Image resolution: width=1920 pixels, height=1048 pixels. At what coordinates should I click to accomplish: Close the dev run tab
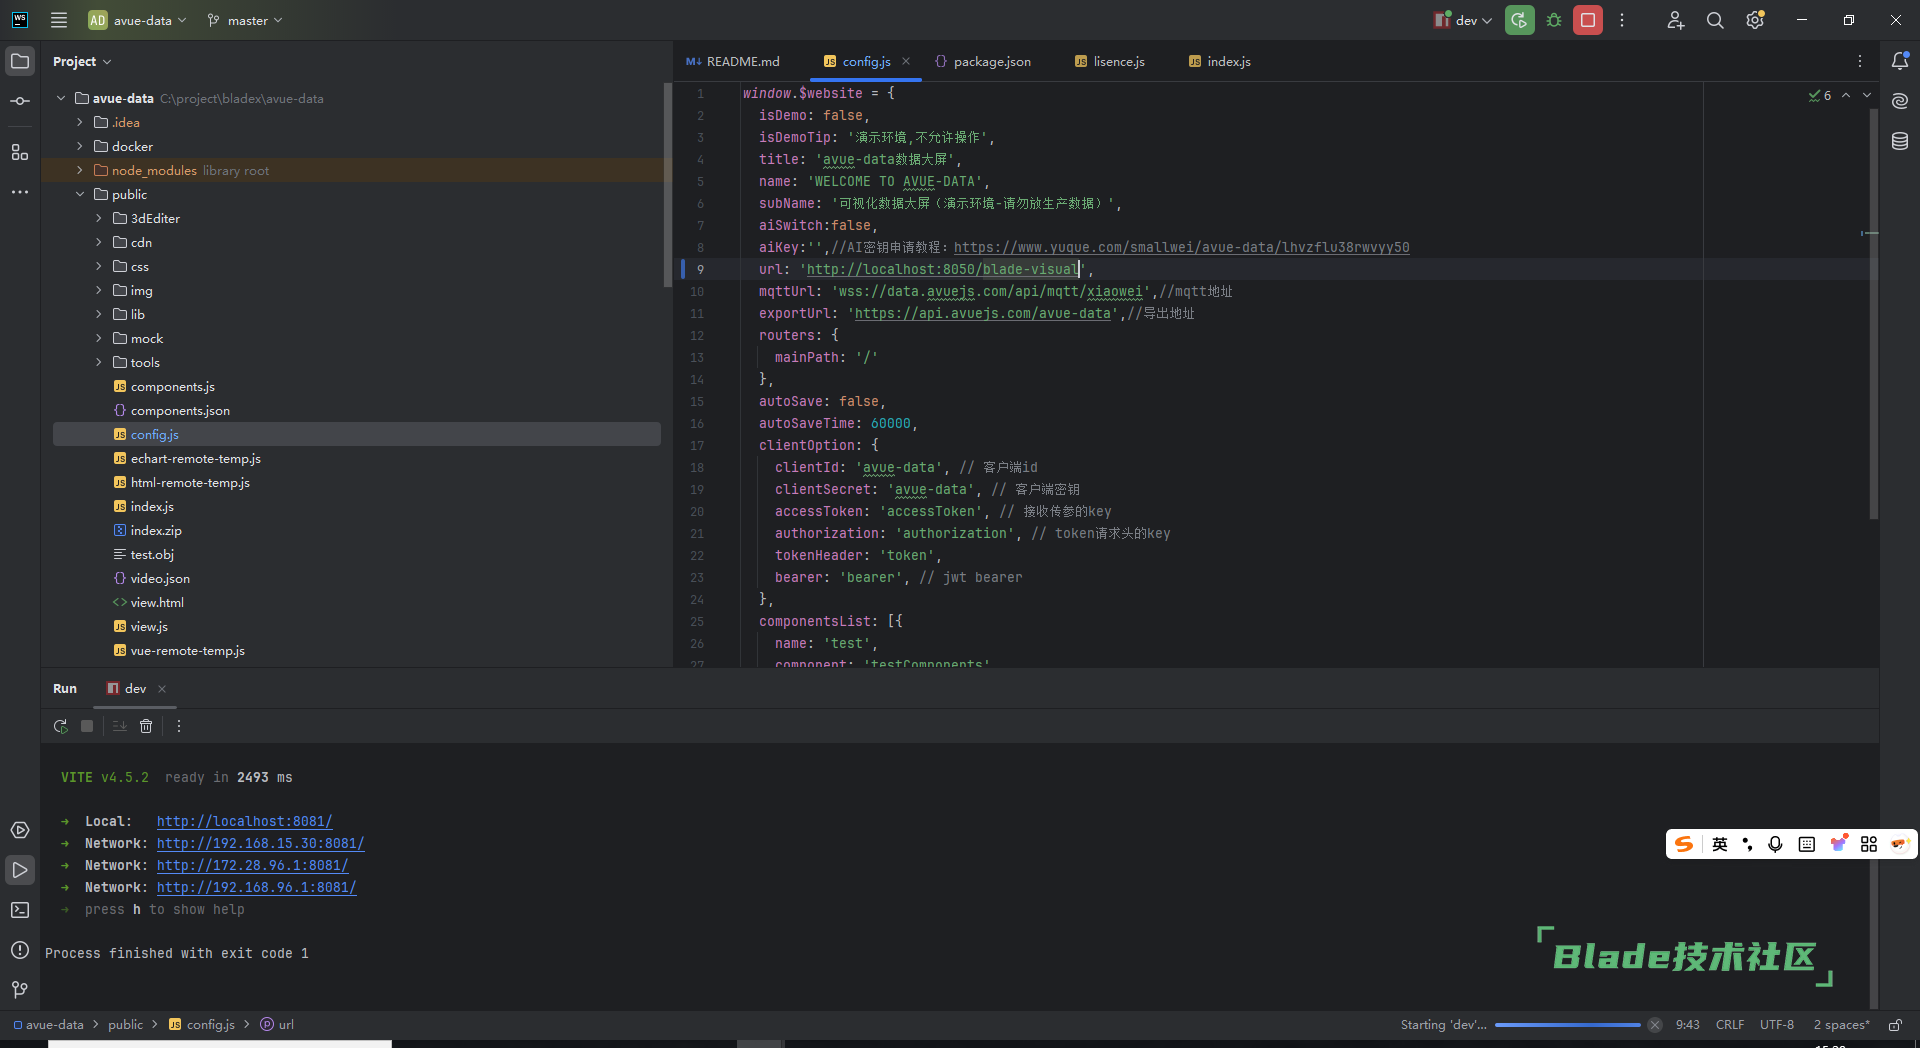click(162, 689)
